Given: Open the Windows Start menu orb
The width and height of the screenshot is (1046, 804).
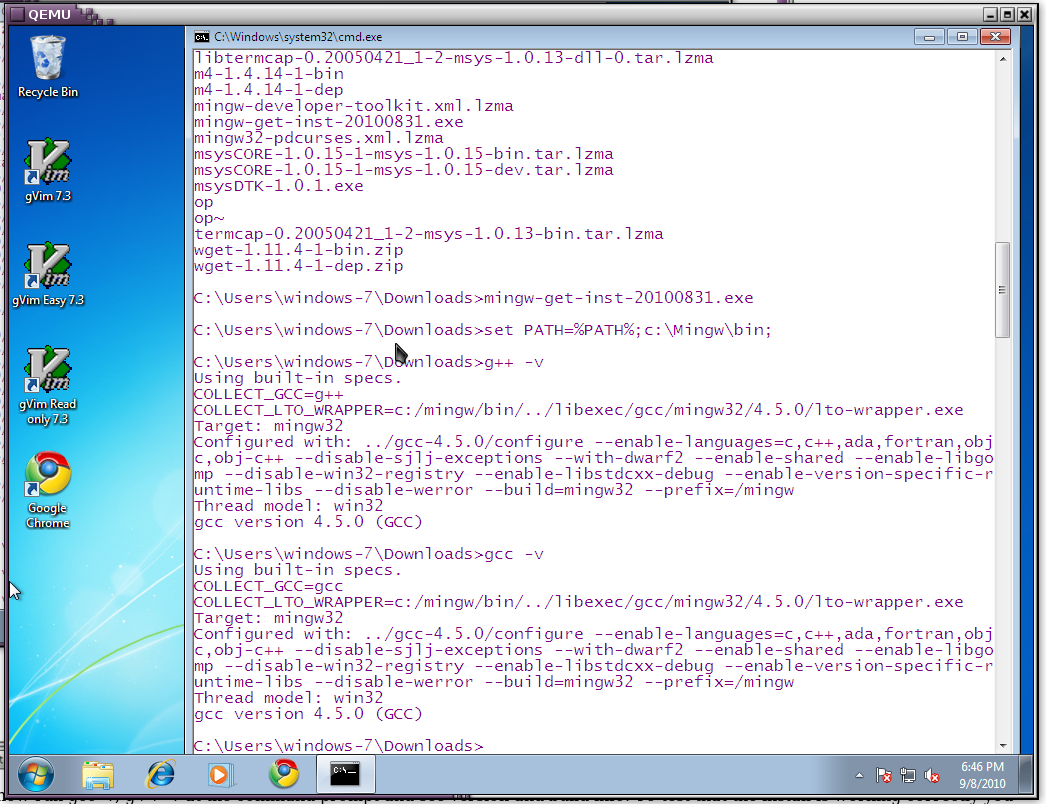Looking at the screenshot, I should [36, 774].
